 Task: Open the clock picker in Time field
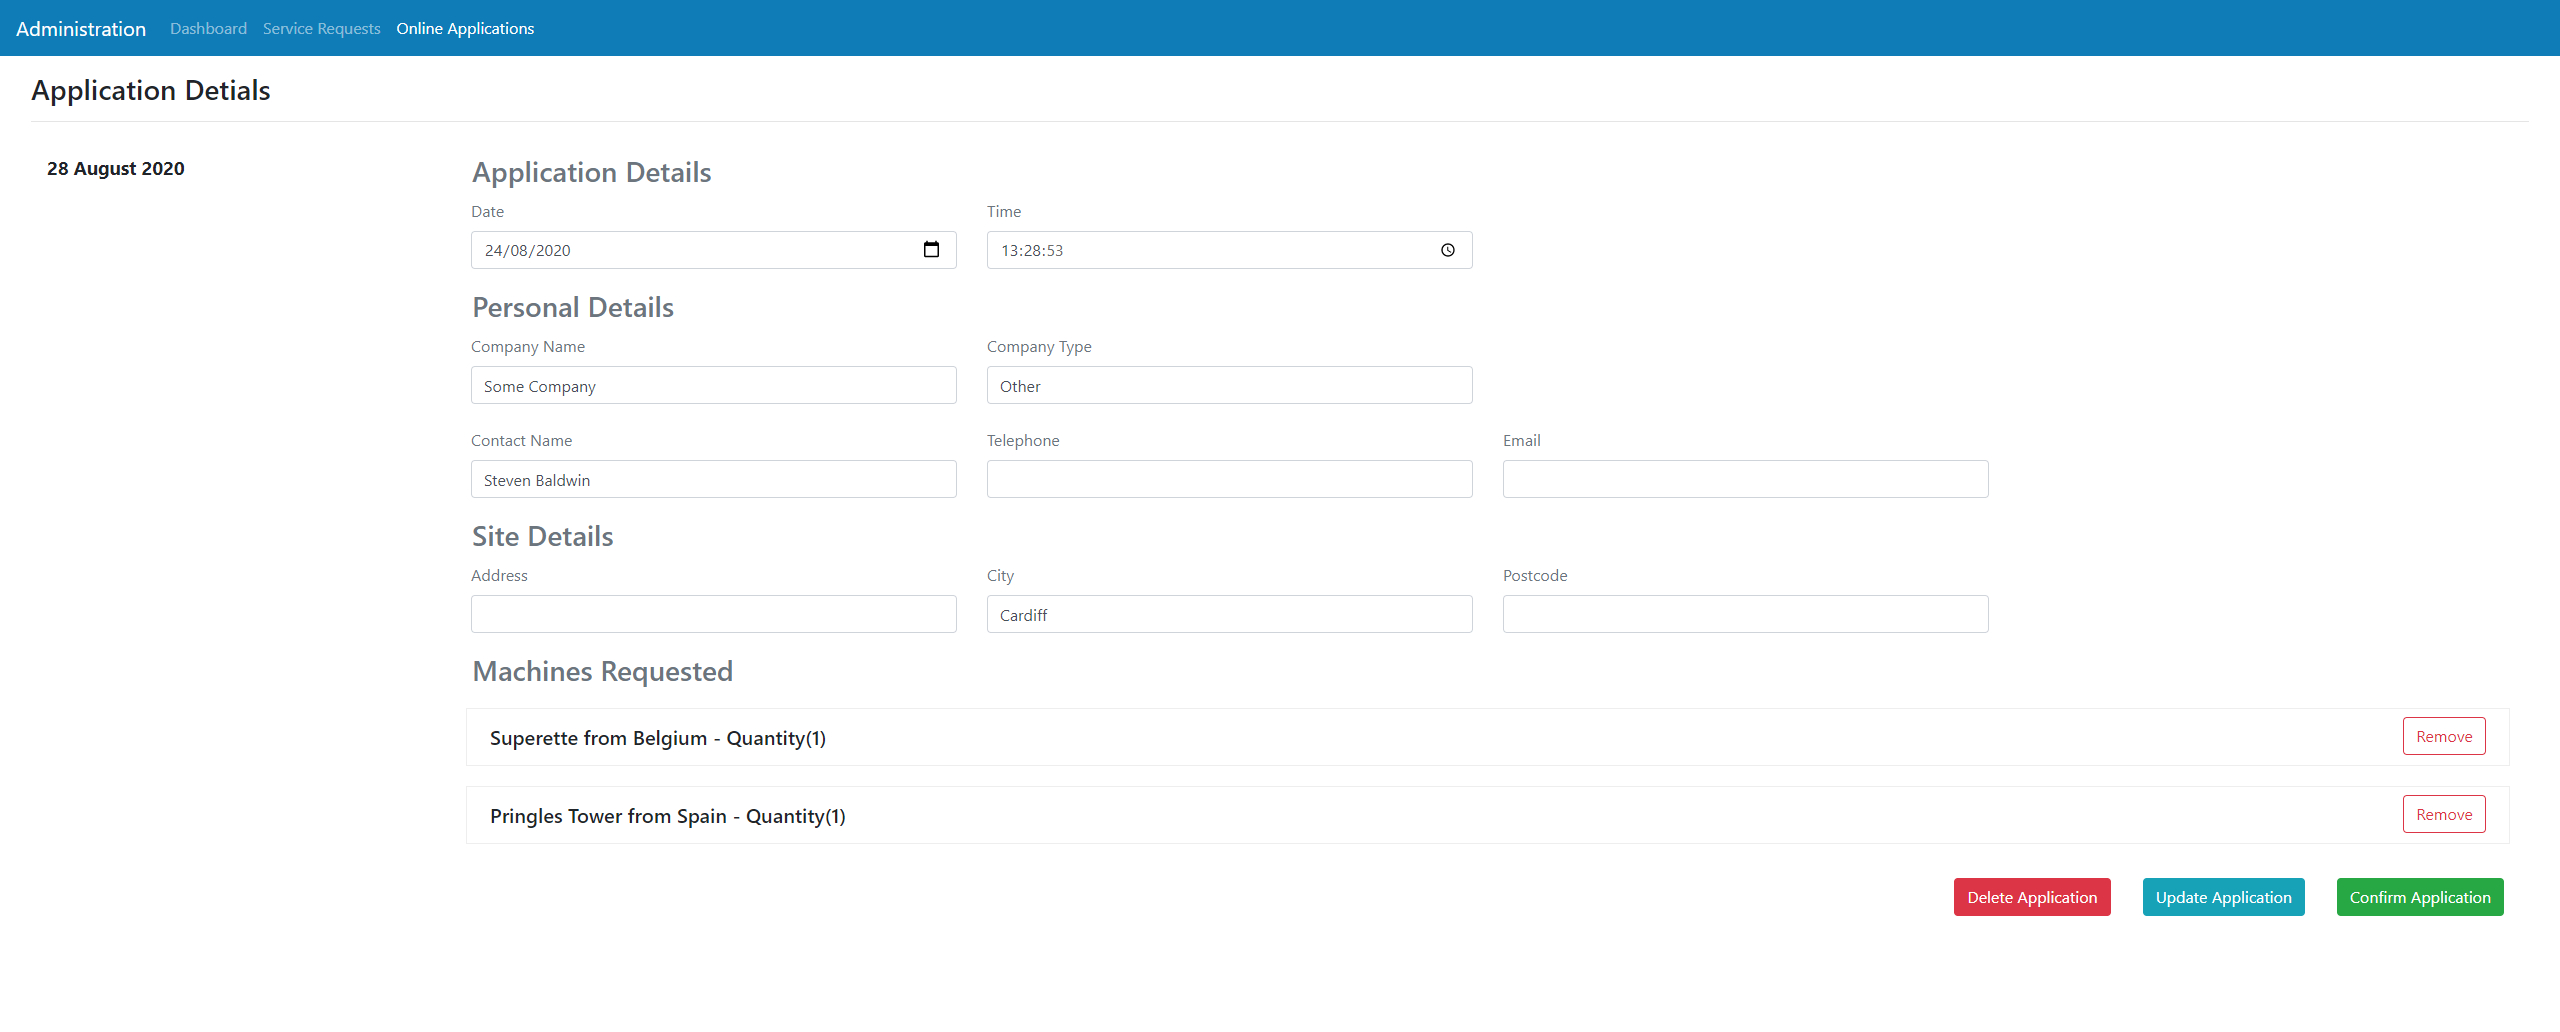(1447, 250)
